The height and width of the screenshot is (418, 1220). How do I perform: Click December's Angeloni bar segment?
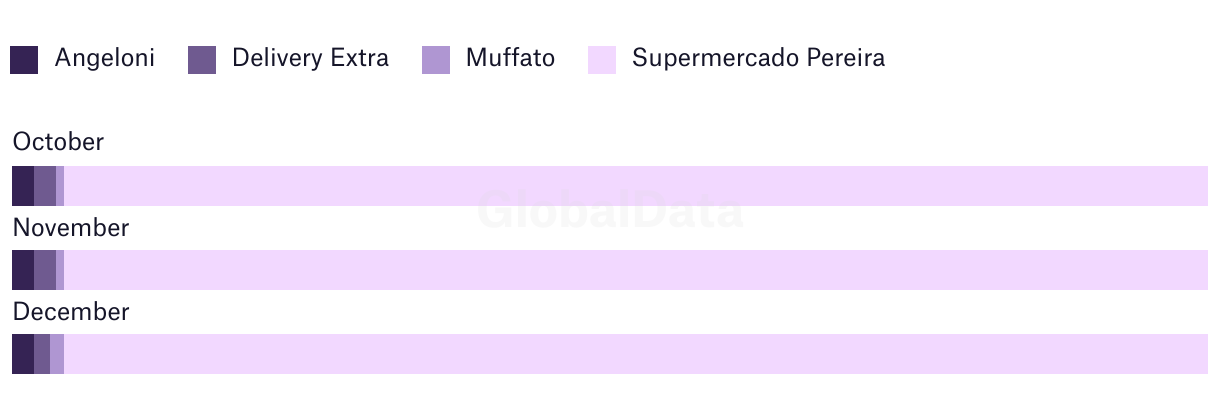tap(23, 354)
